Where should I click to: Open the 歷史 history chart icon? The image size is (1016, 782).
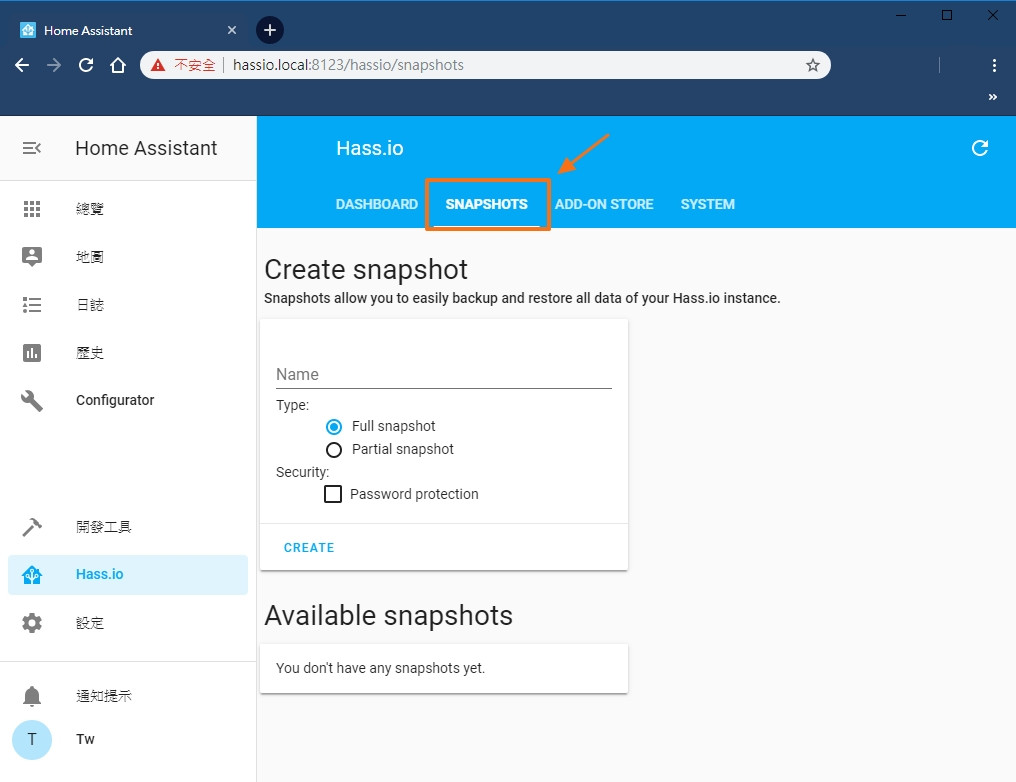(x=32, y=353)
